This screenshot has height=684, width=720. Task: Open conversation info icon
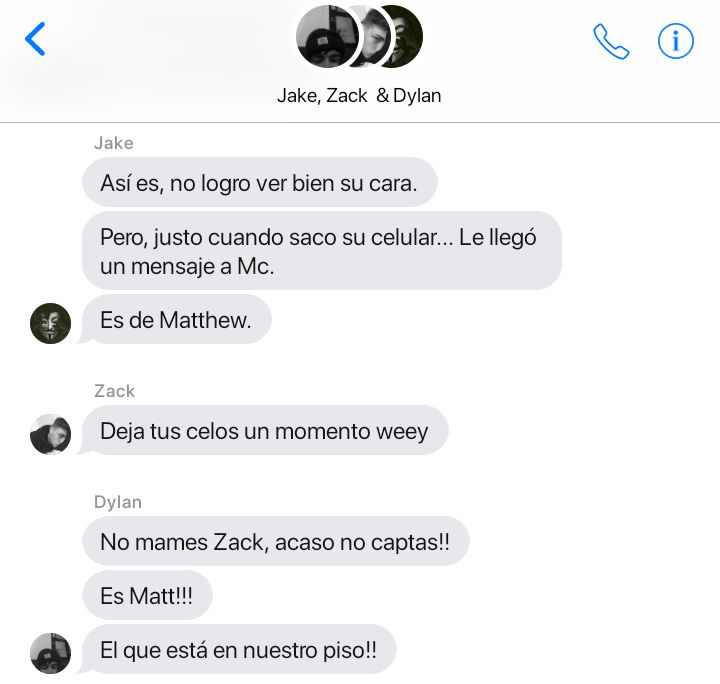click(675, 41)
